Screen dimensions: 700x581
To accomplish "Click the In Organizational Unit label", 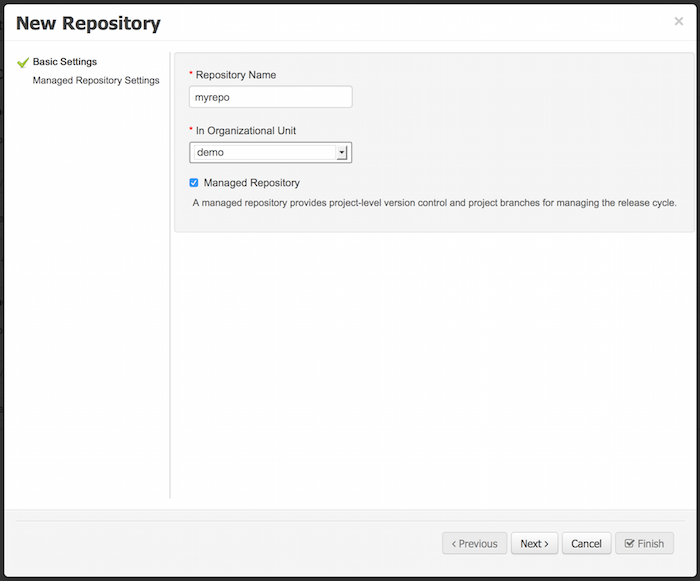I will coord(246,131).
